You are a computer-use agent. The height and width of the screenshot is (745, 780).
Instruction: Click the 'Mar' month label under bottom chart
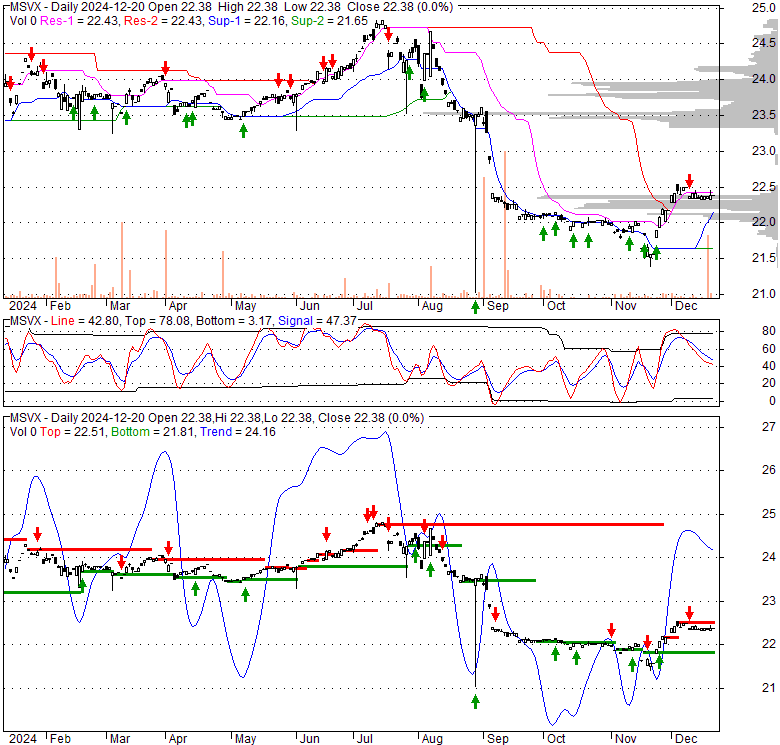(x=119, y=739)
